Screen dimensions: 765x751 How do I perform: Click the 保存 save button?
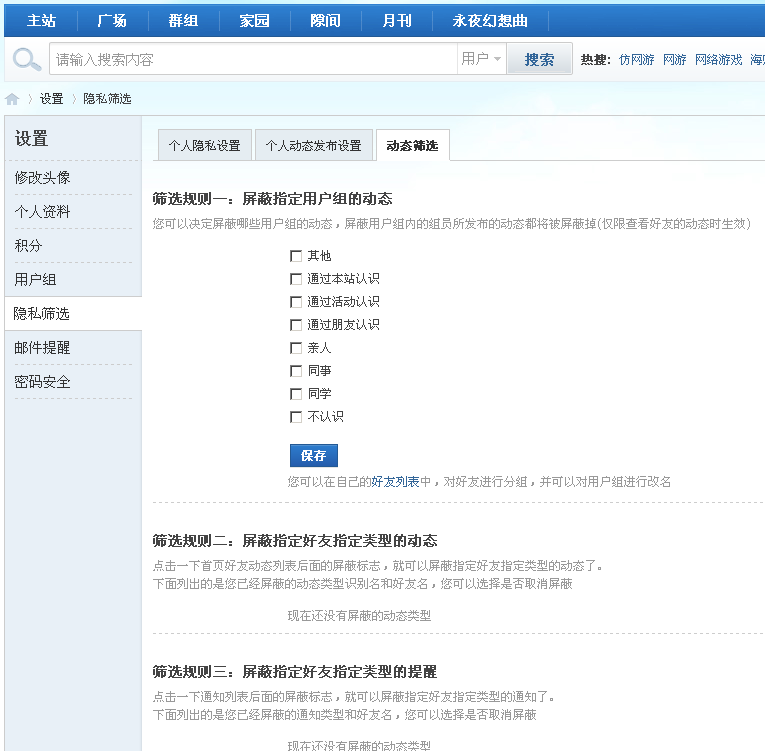tap(314, 455)
